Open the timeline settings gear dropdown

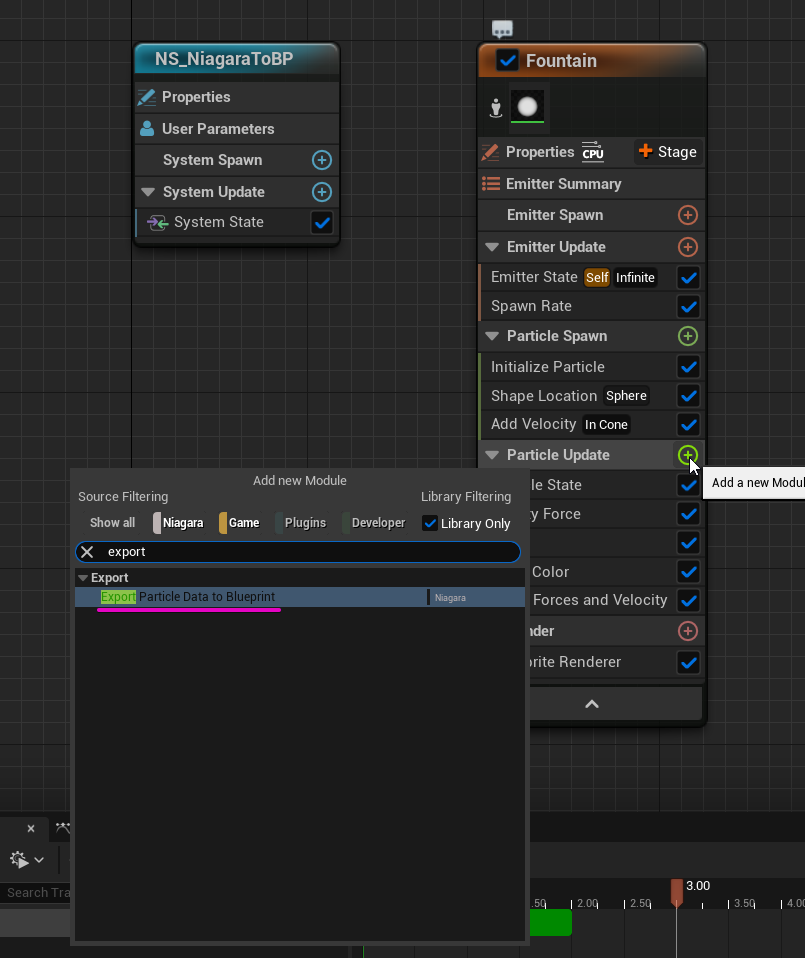27,860
